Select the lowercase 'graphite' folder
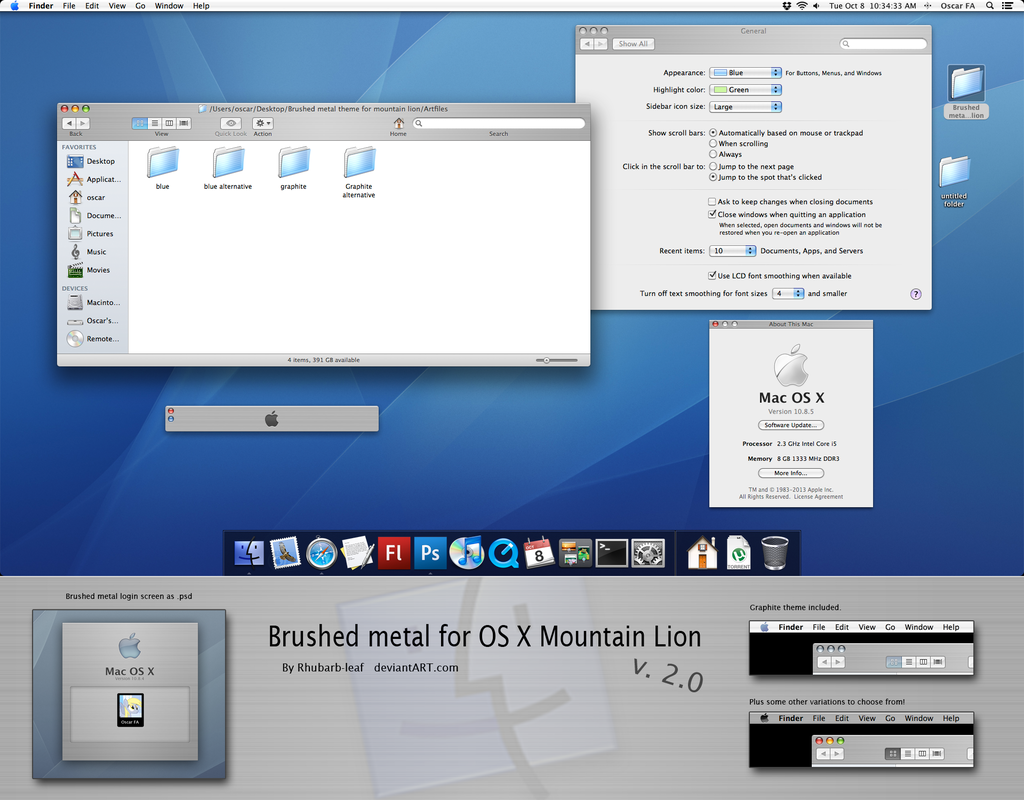1024x800 pixels. pos(293,168)
